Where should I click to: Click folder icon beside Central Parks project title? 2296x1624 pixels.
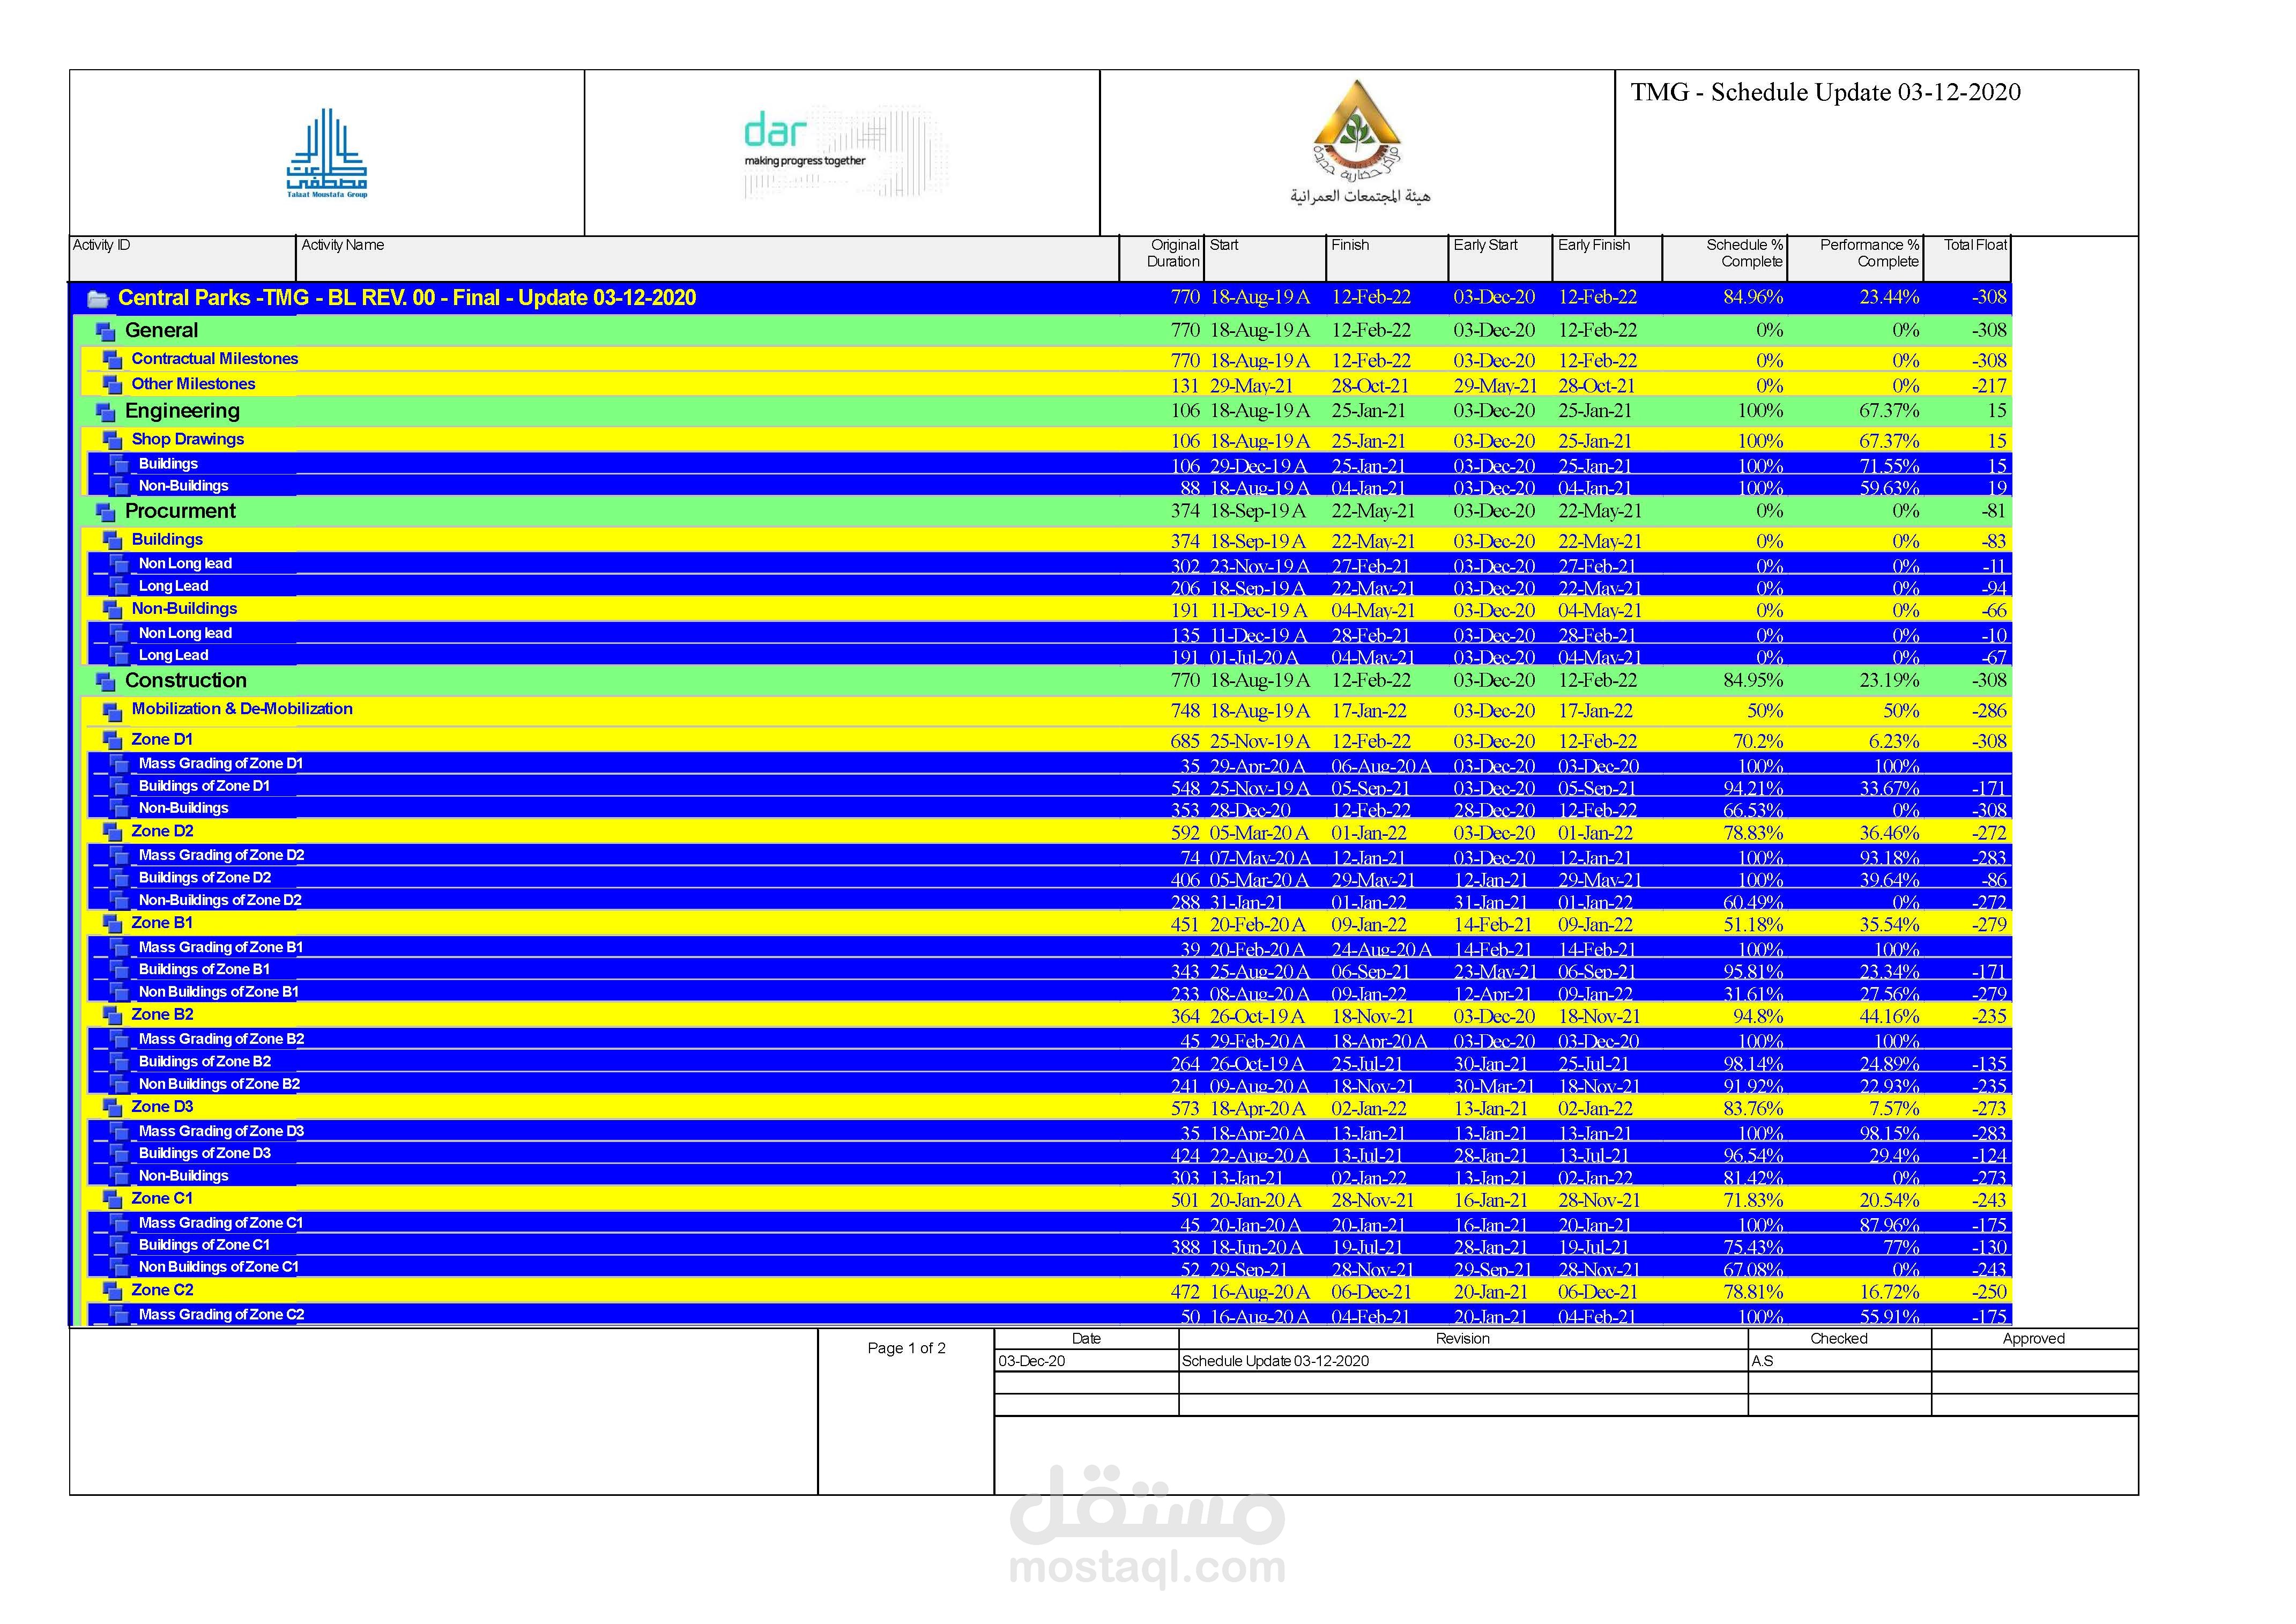pos(98,299)
